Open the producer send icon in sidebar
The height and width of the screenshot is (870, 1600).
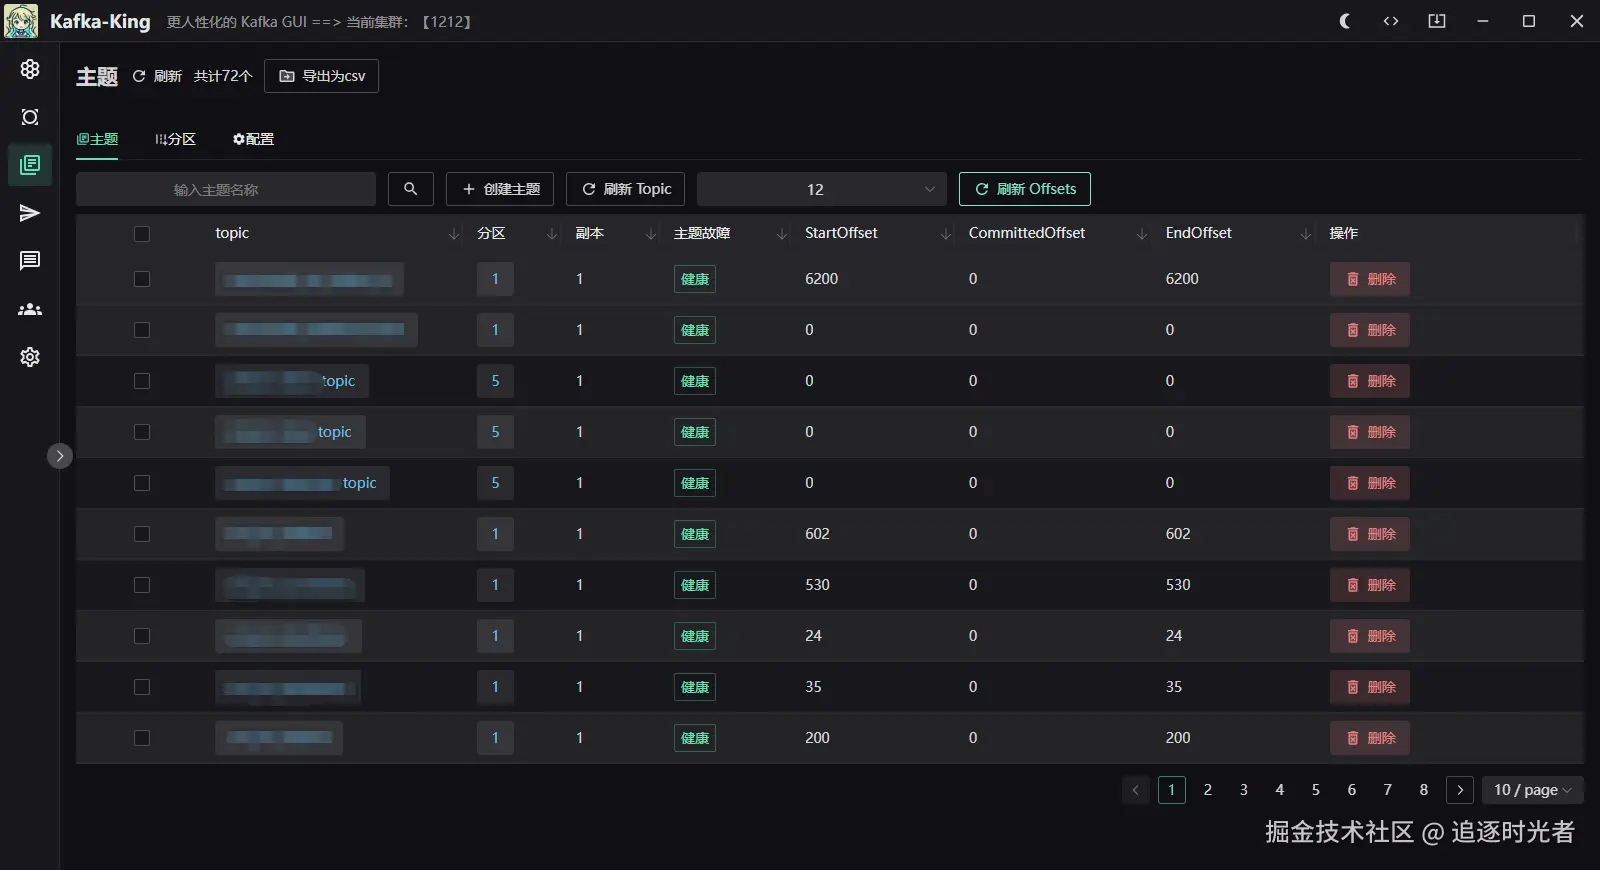[x=30, y=213]
